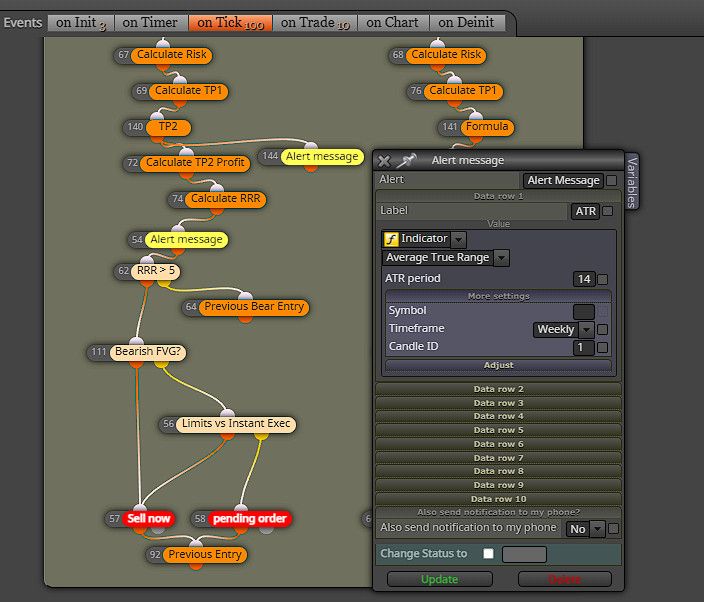The image size is (704, 602).
Task: Collapse the Data row 1 header
Action: 498,196
